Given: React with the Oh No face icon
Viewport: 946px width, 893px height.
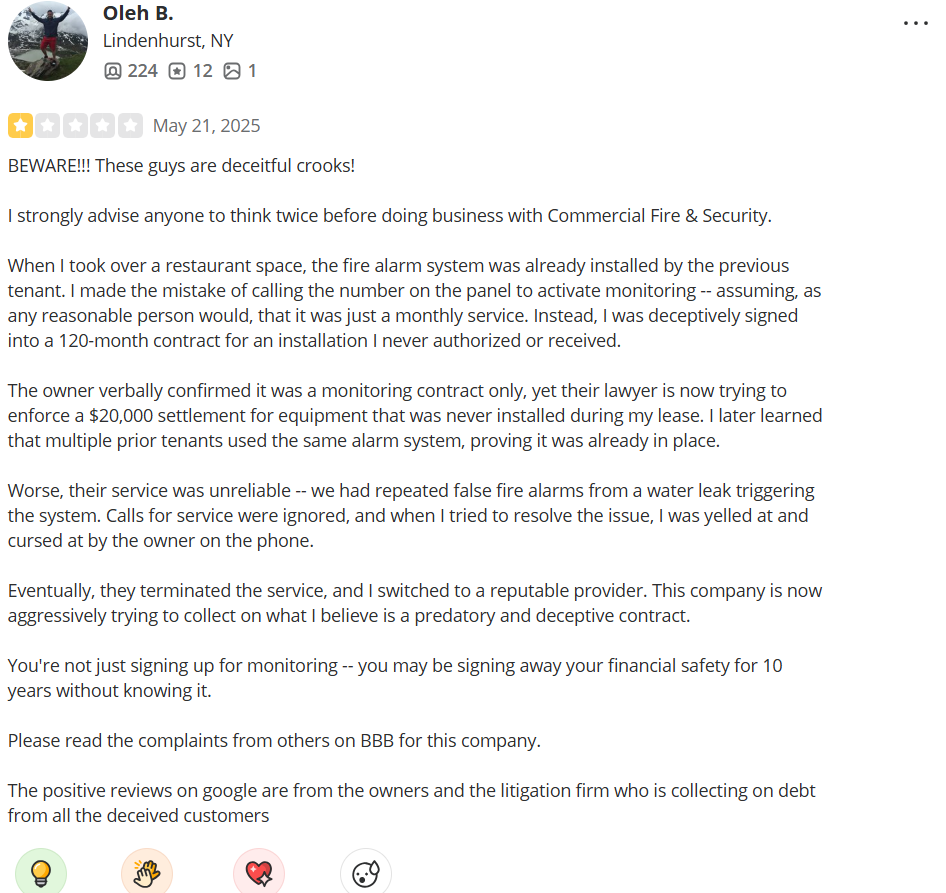Looking at the screenshot, I should pyautogui.click(x=366, y=872).
